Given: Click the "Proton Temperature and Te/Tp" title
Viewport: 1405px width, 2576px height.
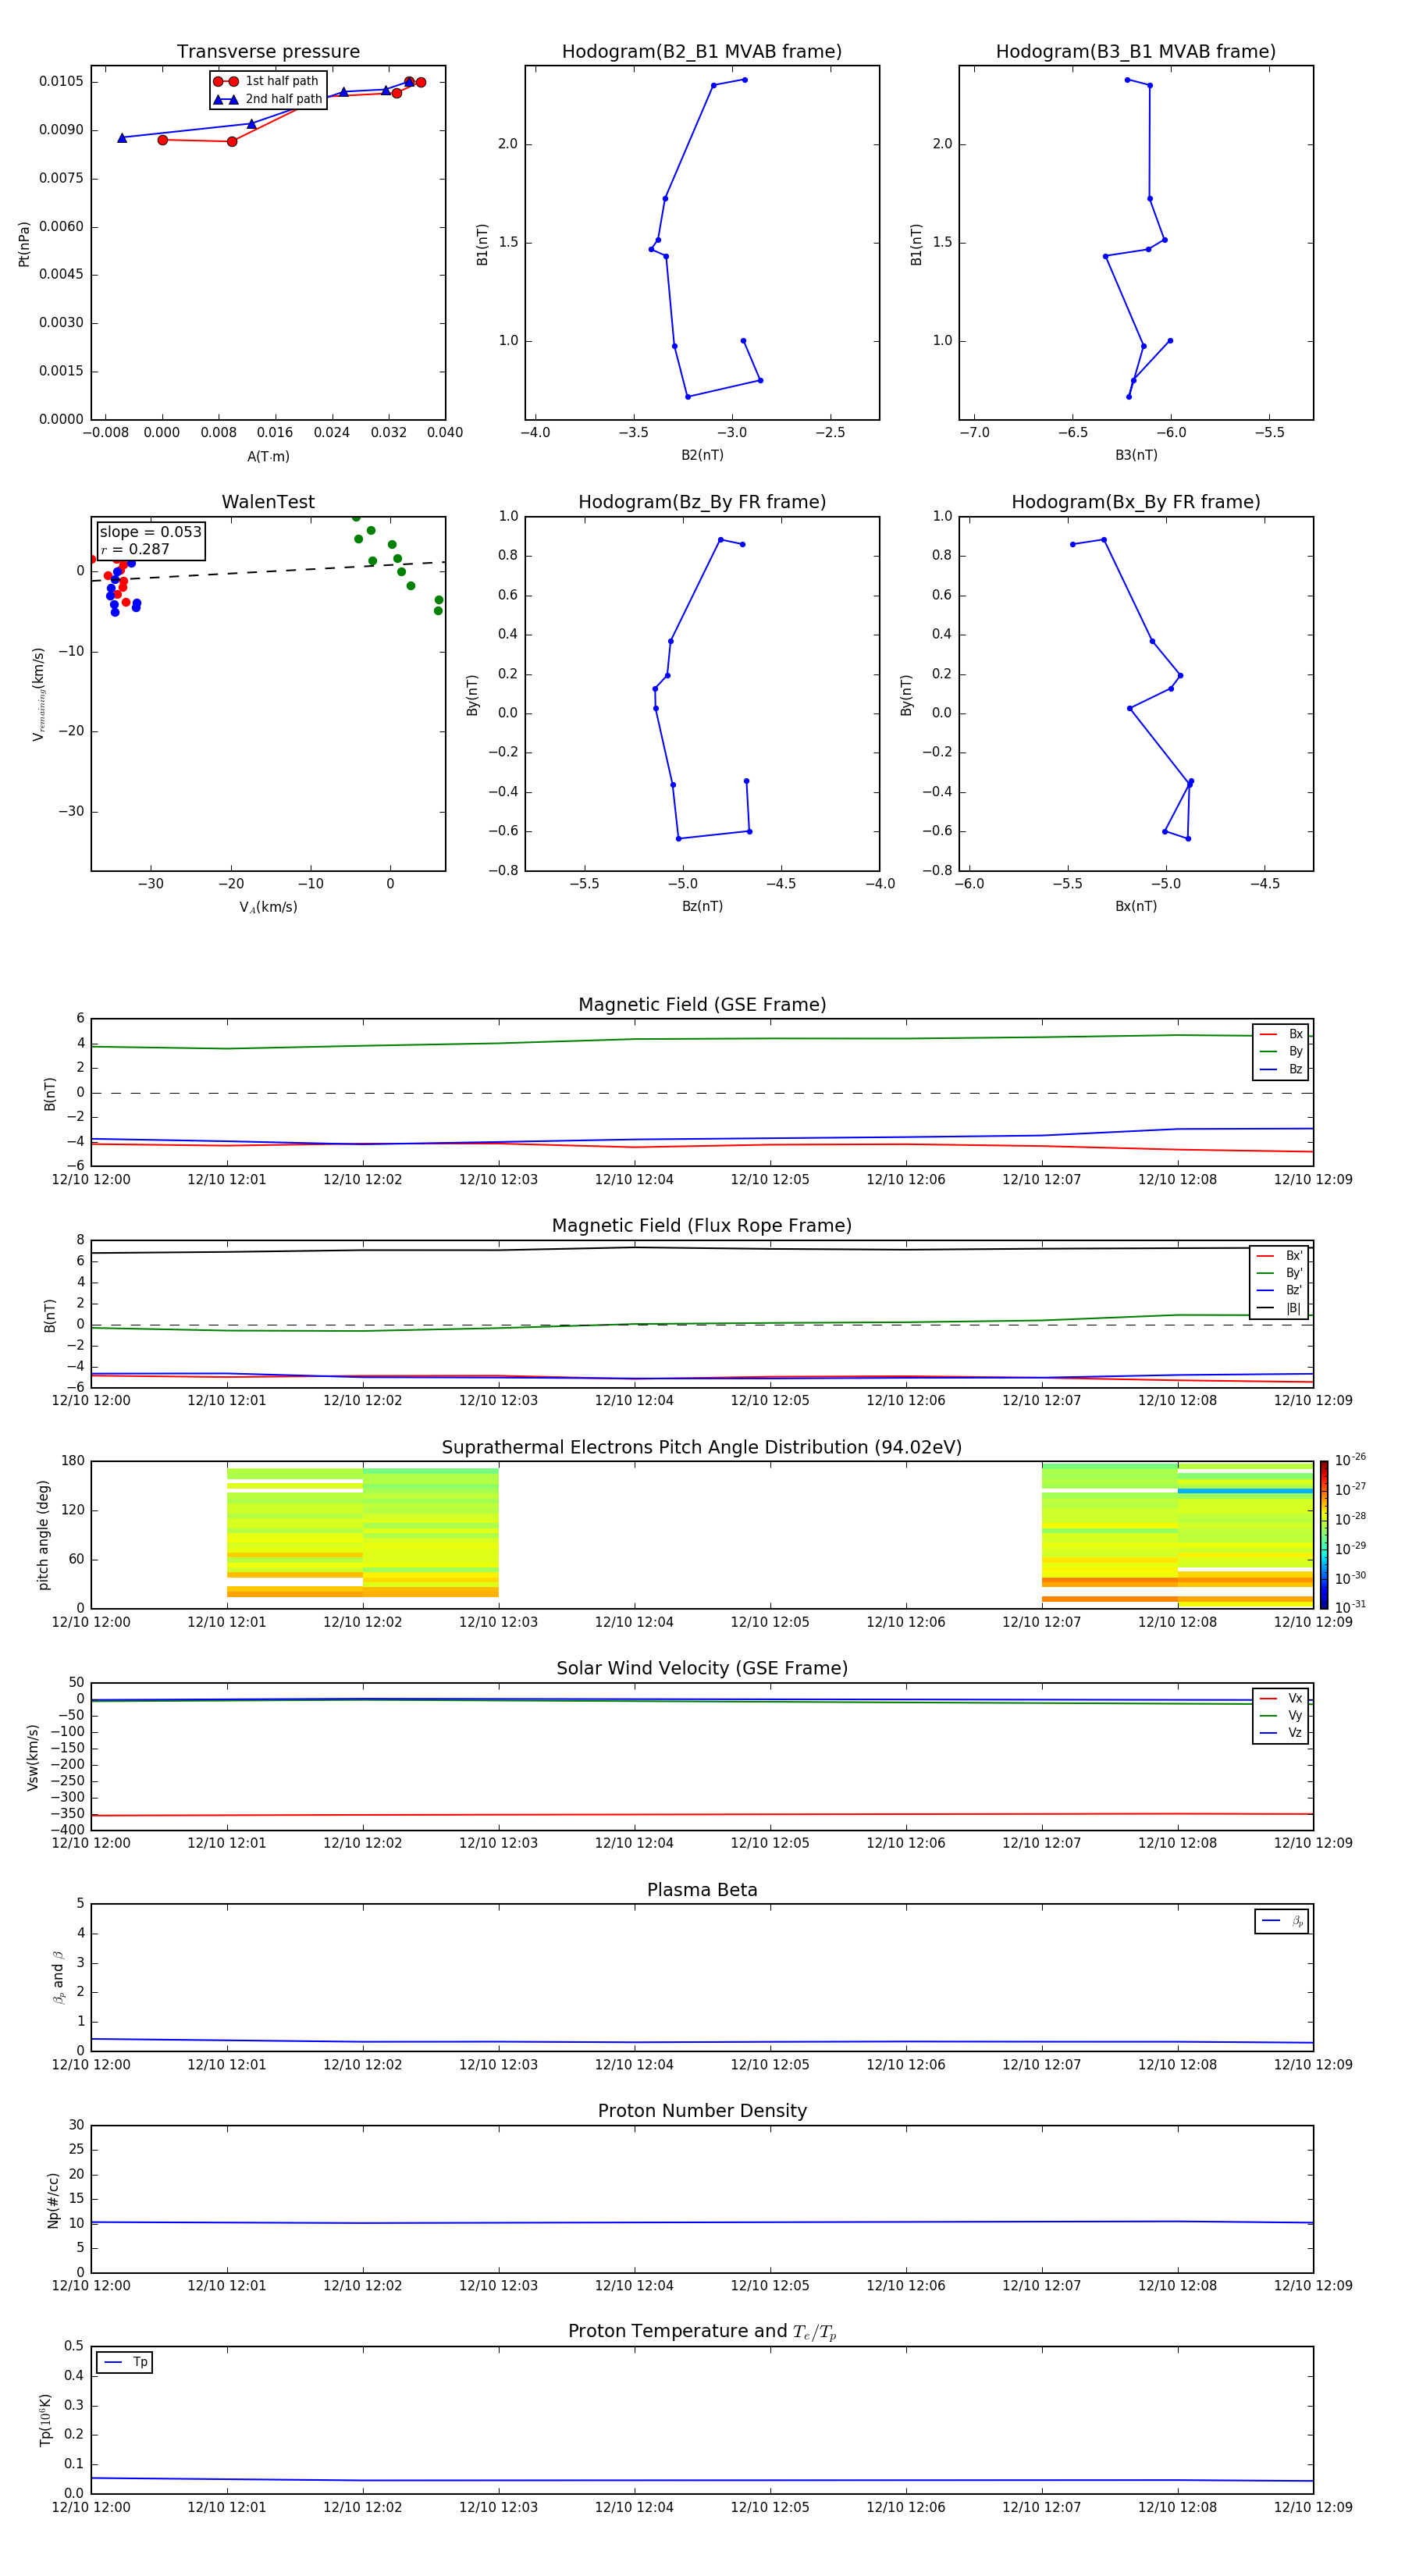Looking at the screenshot, I should pyautogui.click(x=702, y=2332).
